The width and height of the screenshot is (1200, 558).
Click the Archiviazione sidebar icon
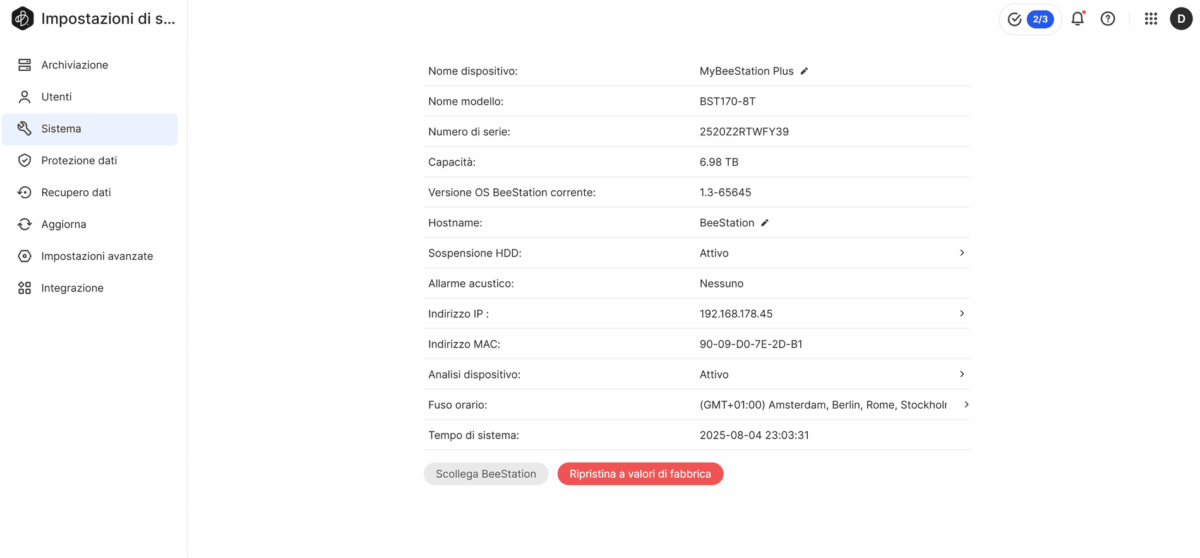(x=25, y=65)
